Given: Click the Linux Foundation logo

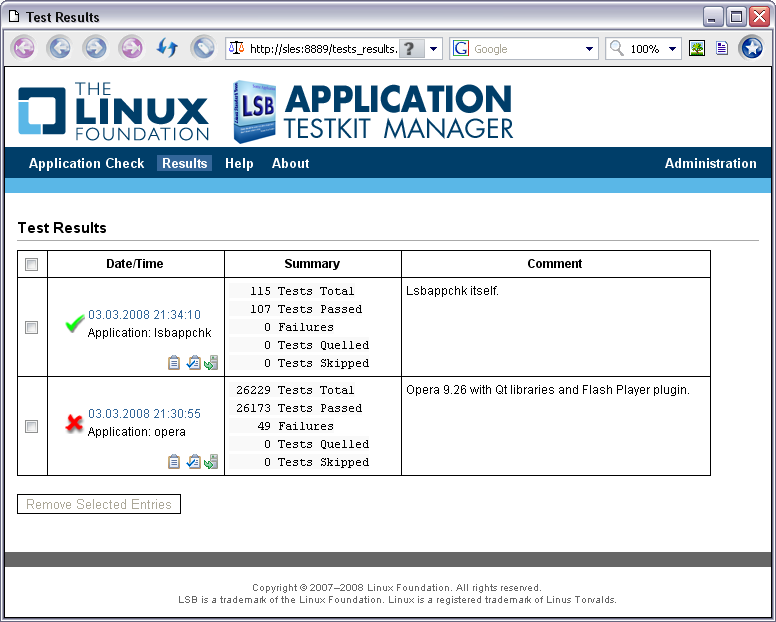Looking at the screenshot, I should tap(113, 111).
